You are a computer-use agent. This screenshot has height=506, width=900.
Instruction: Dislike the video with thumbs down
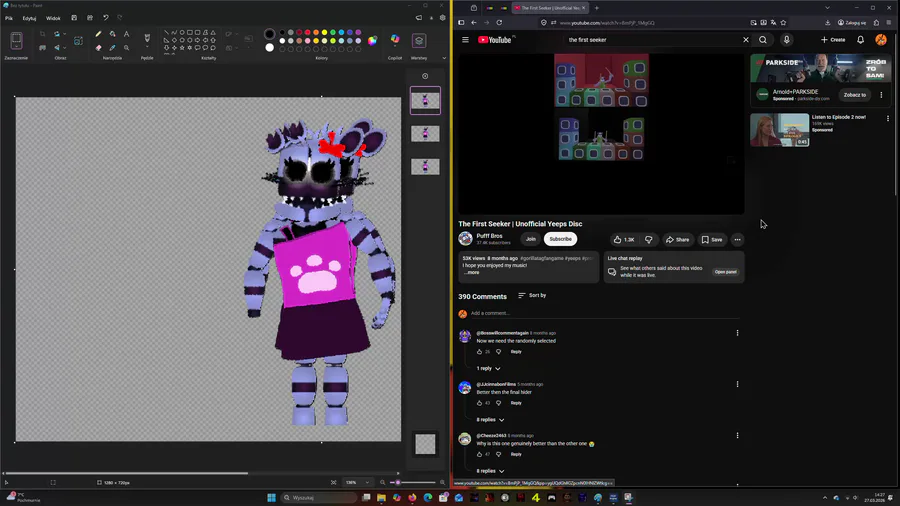[x=649, y=240]
